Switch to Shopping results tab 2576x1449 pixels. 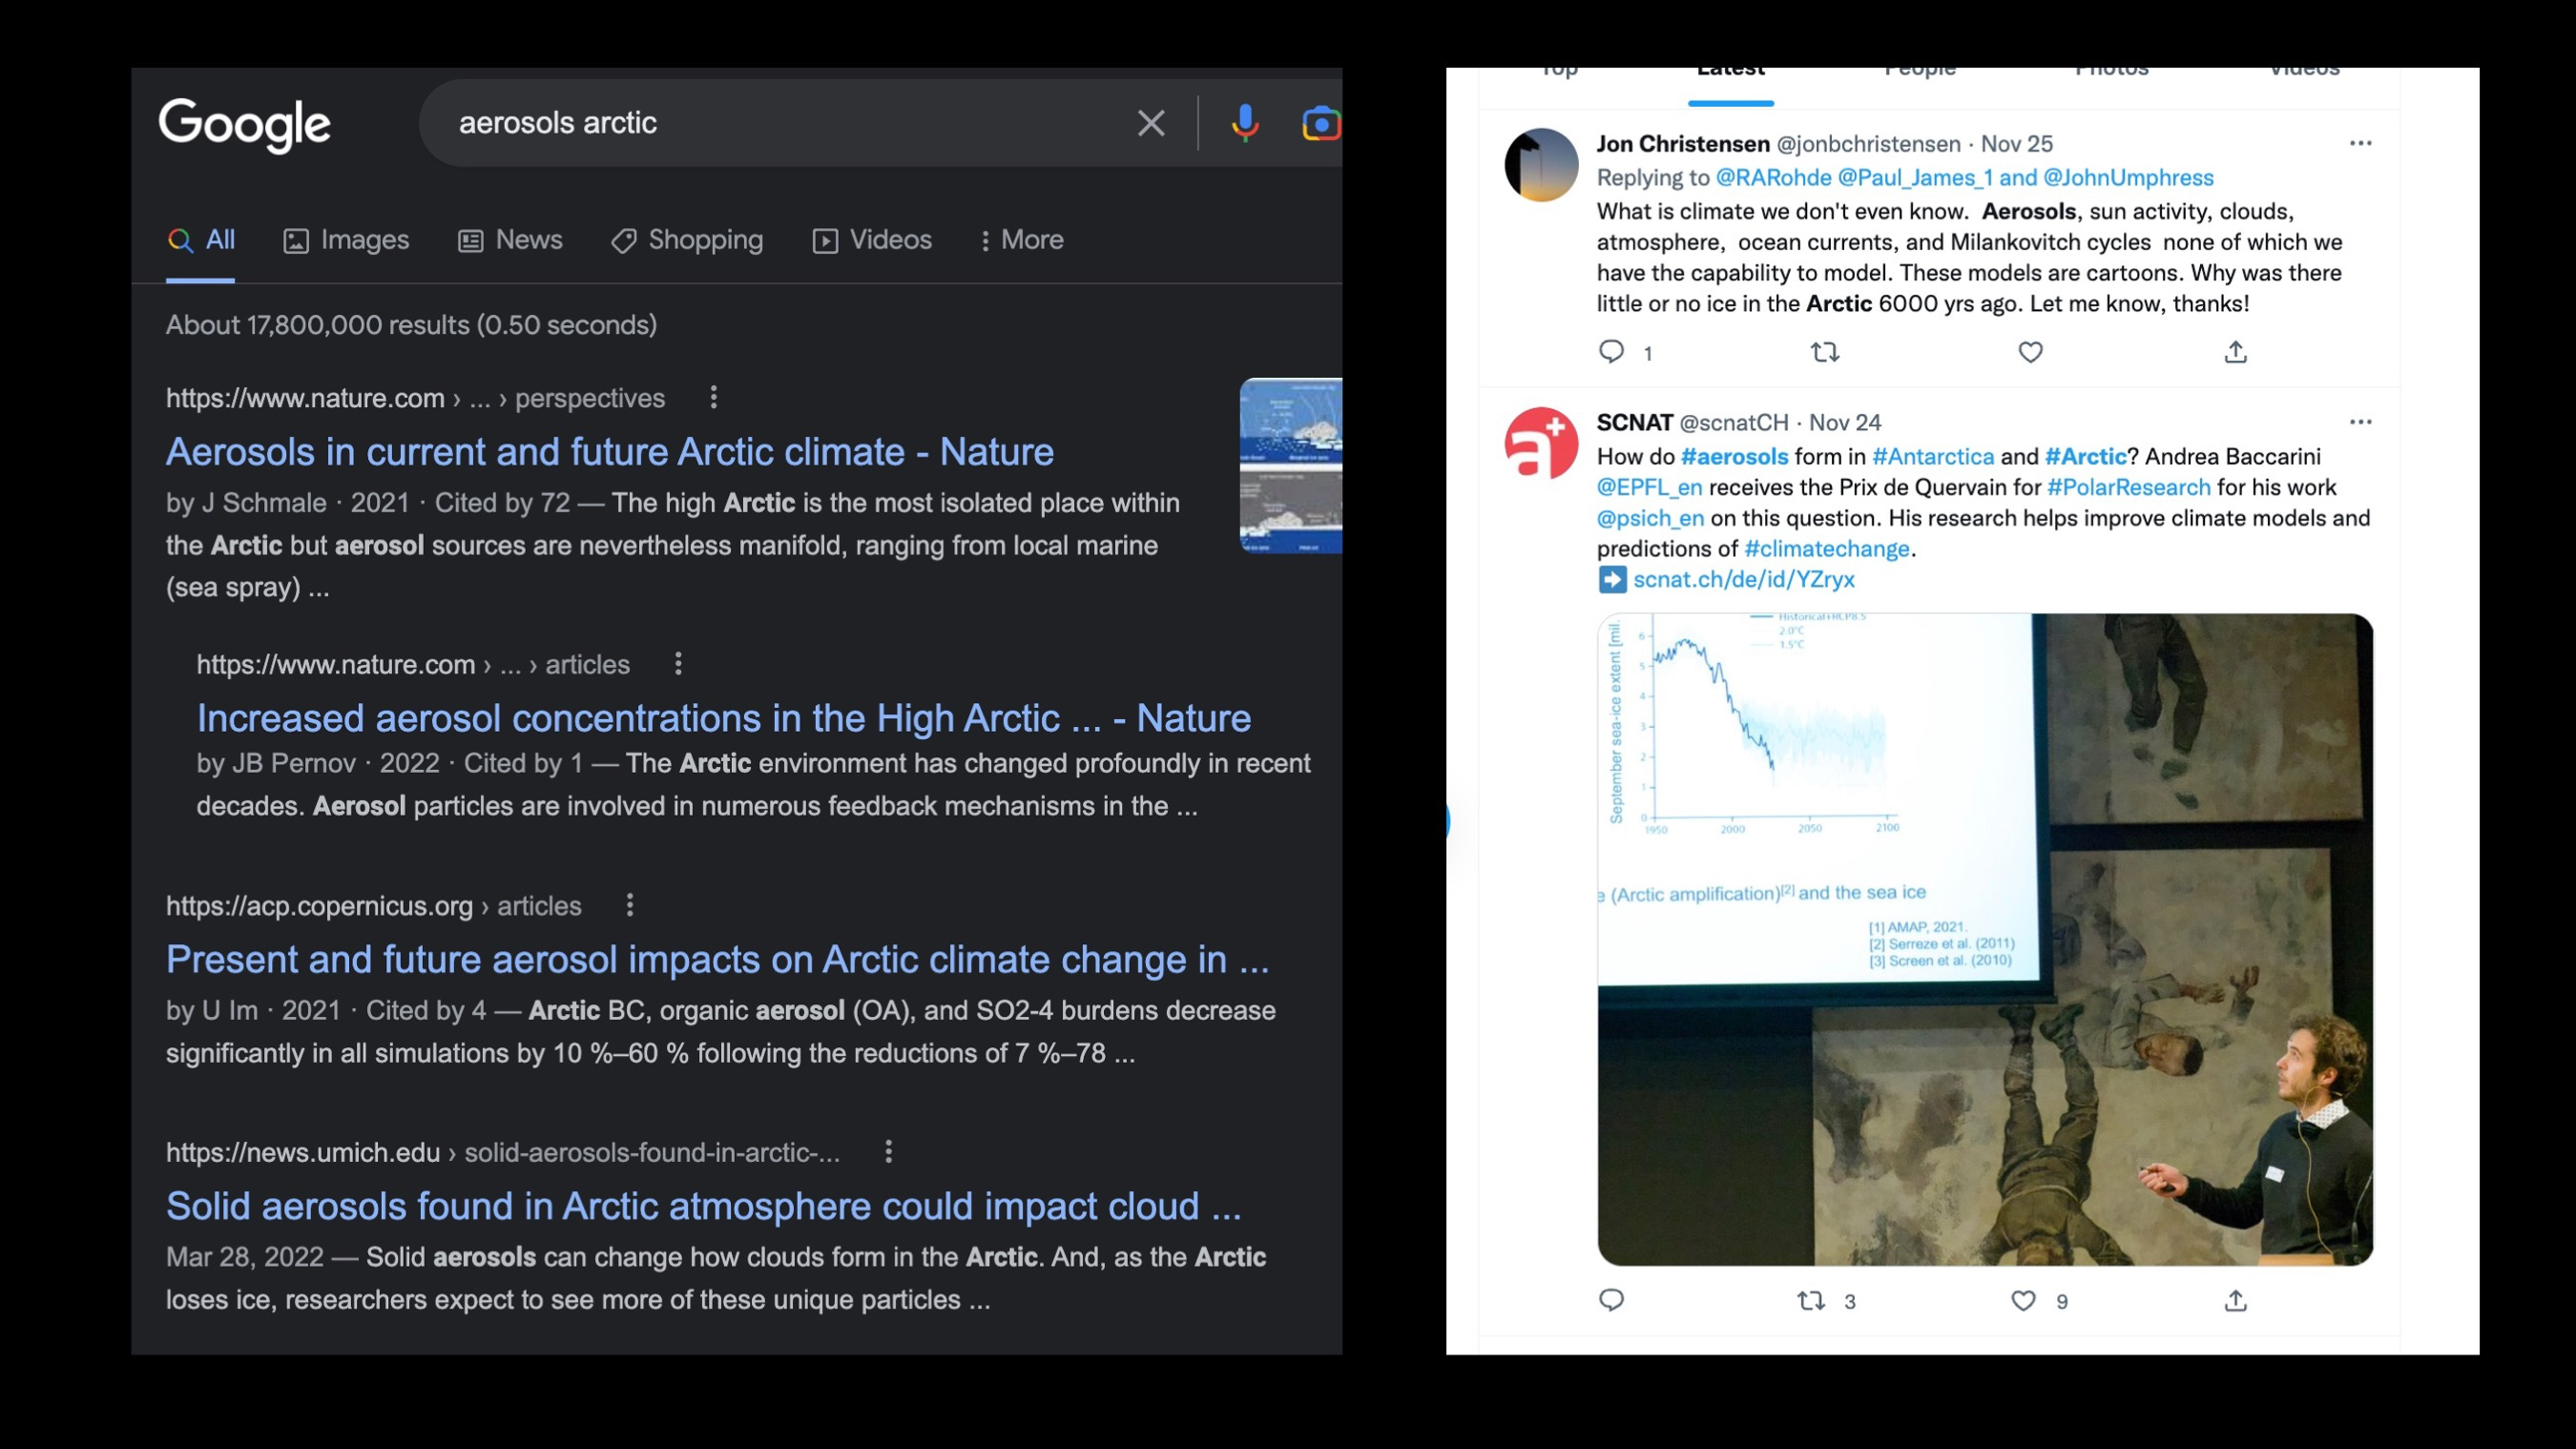pos(687,240)
